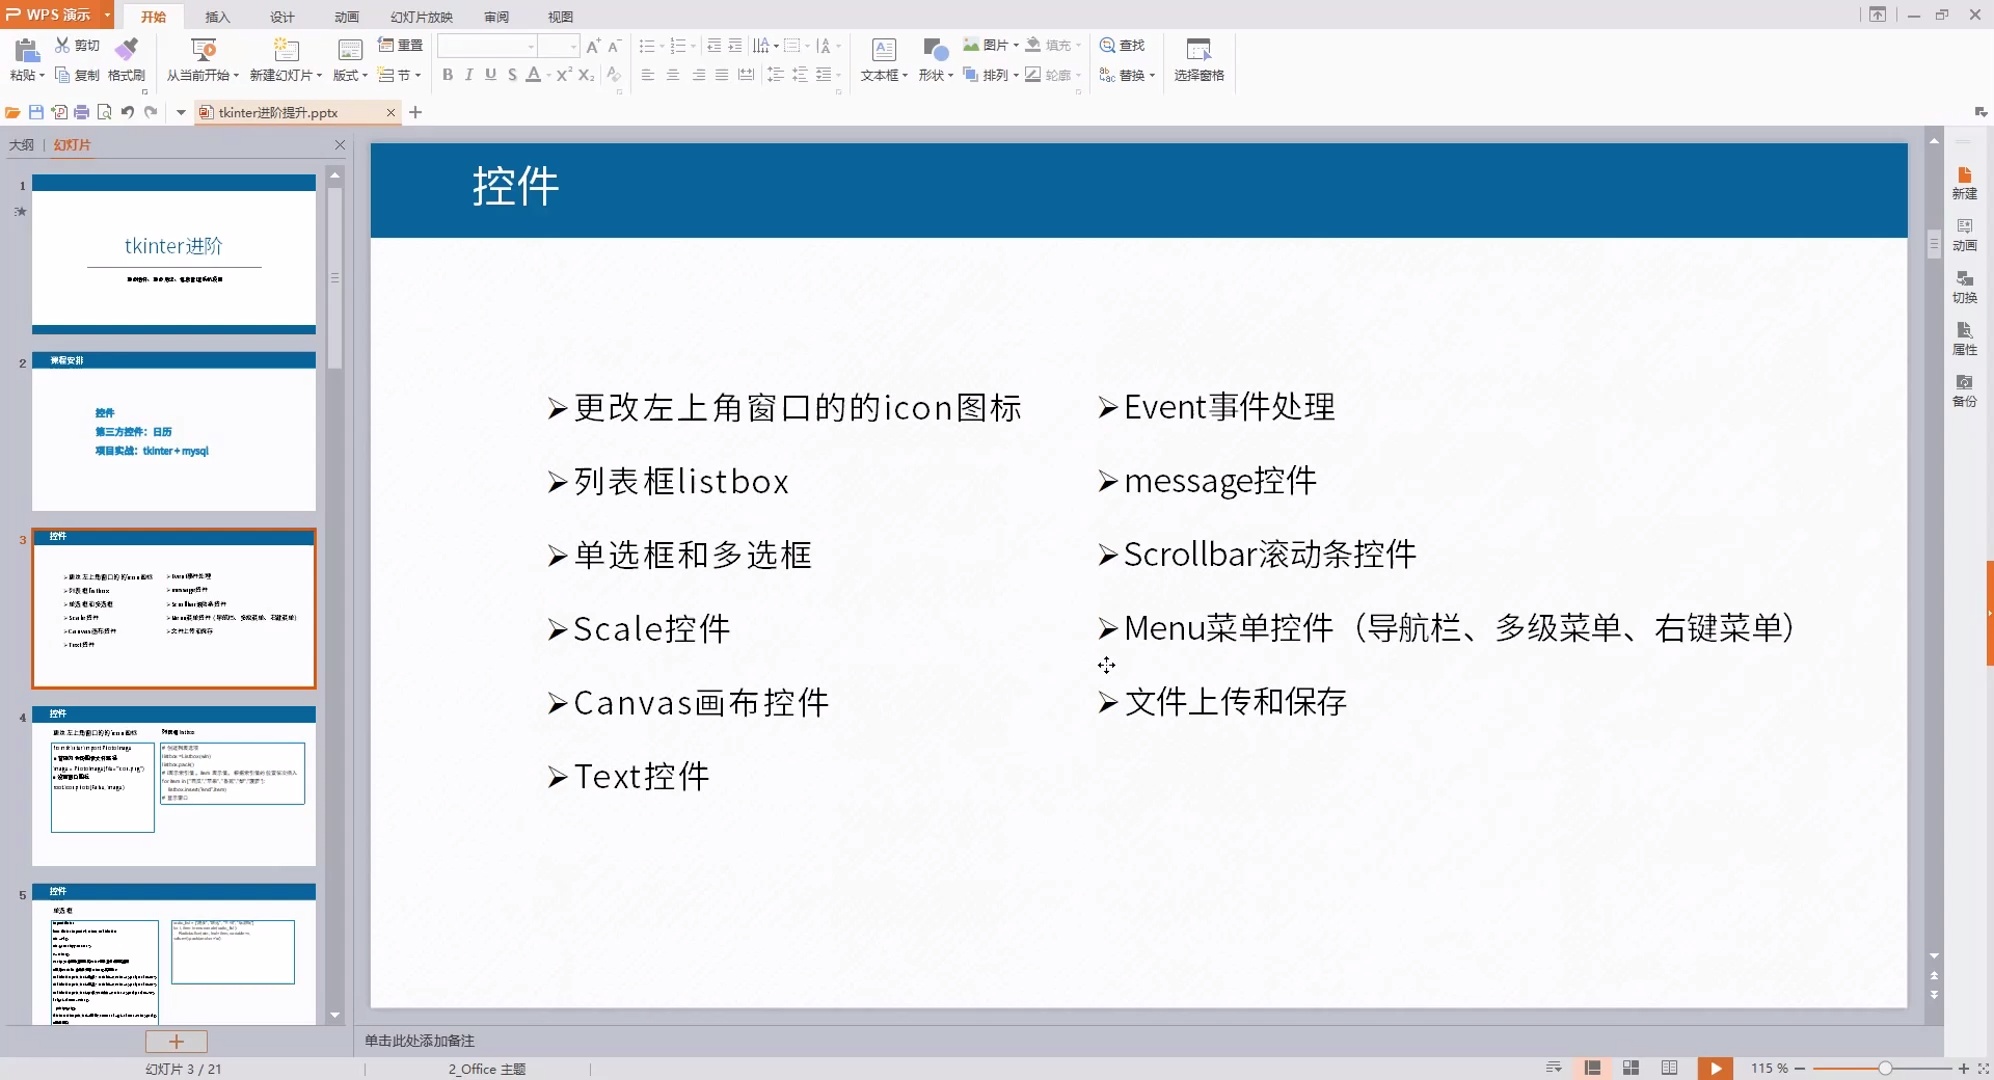Click the save icon in quick access bar
1994x1080 pixels.
click(36, 112)
